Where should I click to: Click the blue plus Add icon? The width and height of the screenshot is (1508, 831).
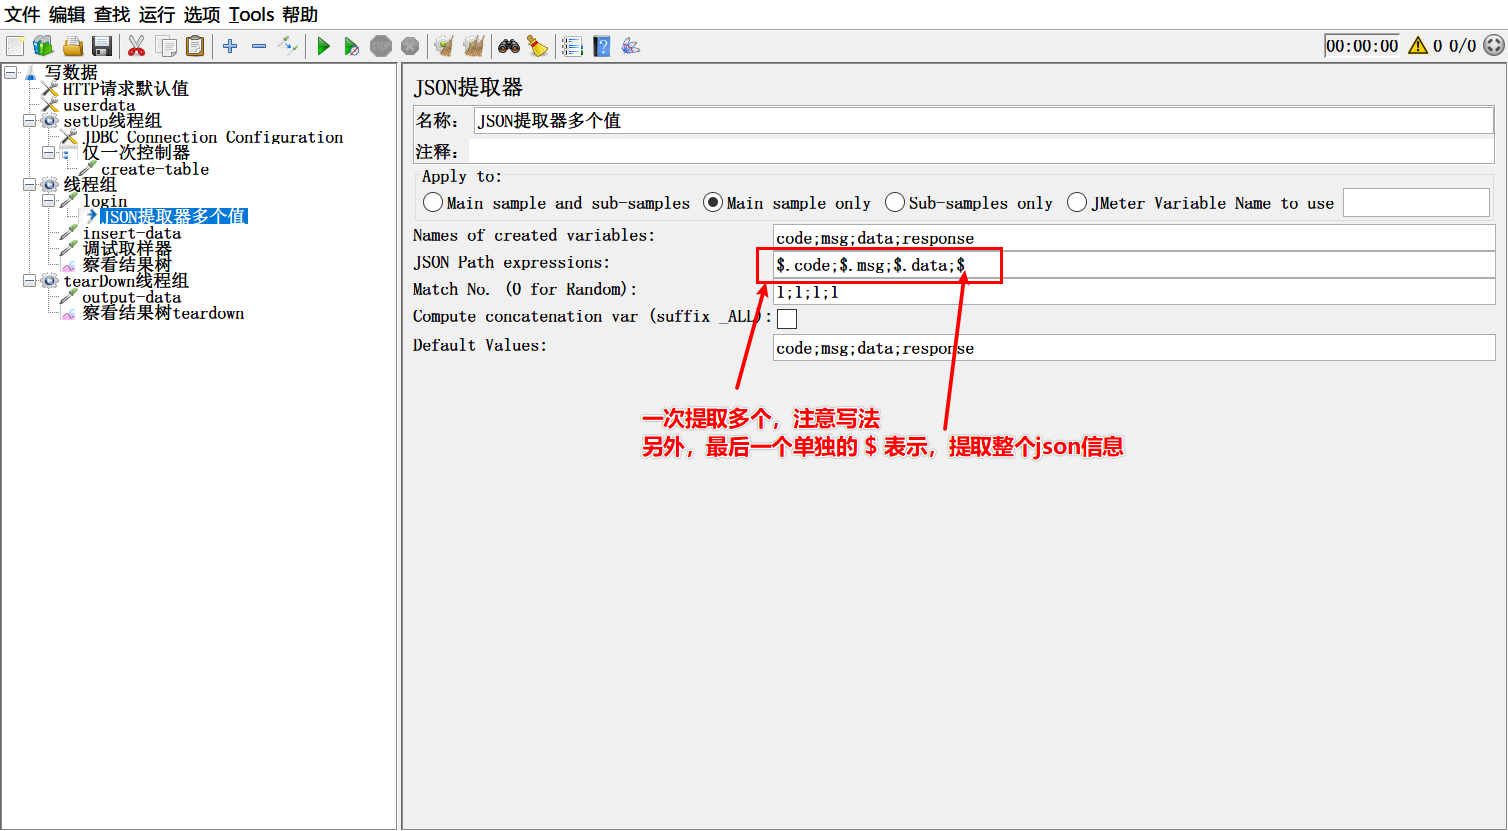pos(230,46)
